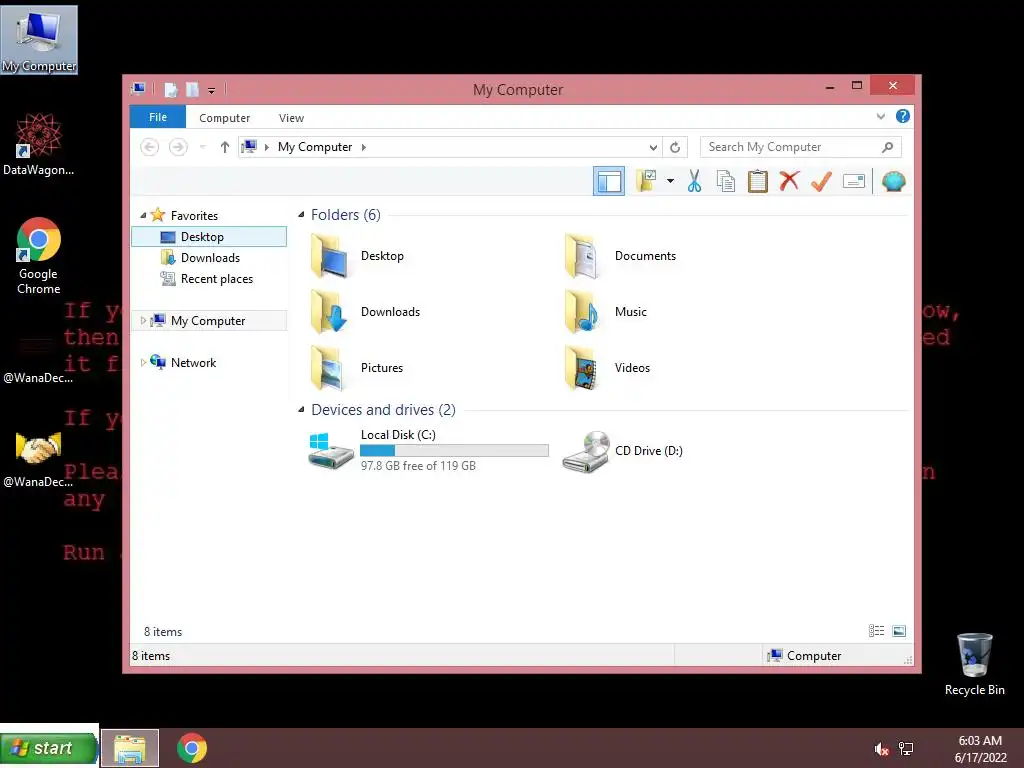Click the Start button
The image size is (1024, 768).
coord(49,747)
